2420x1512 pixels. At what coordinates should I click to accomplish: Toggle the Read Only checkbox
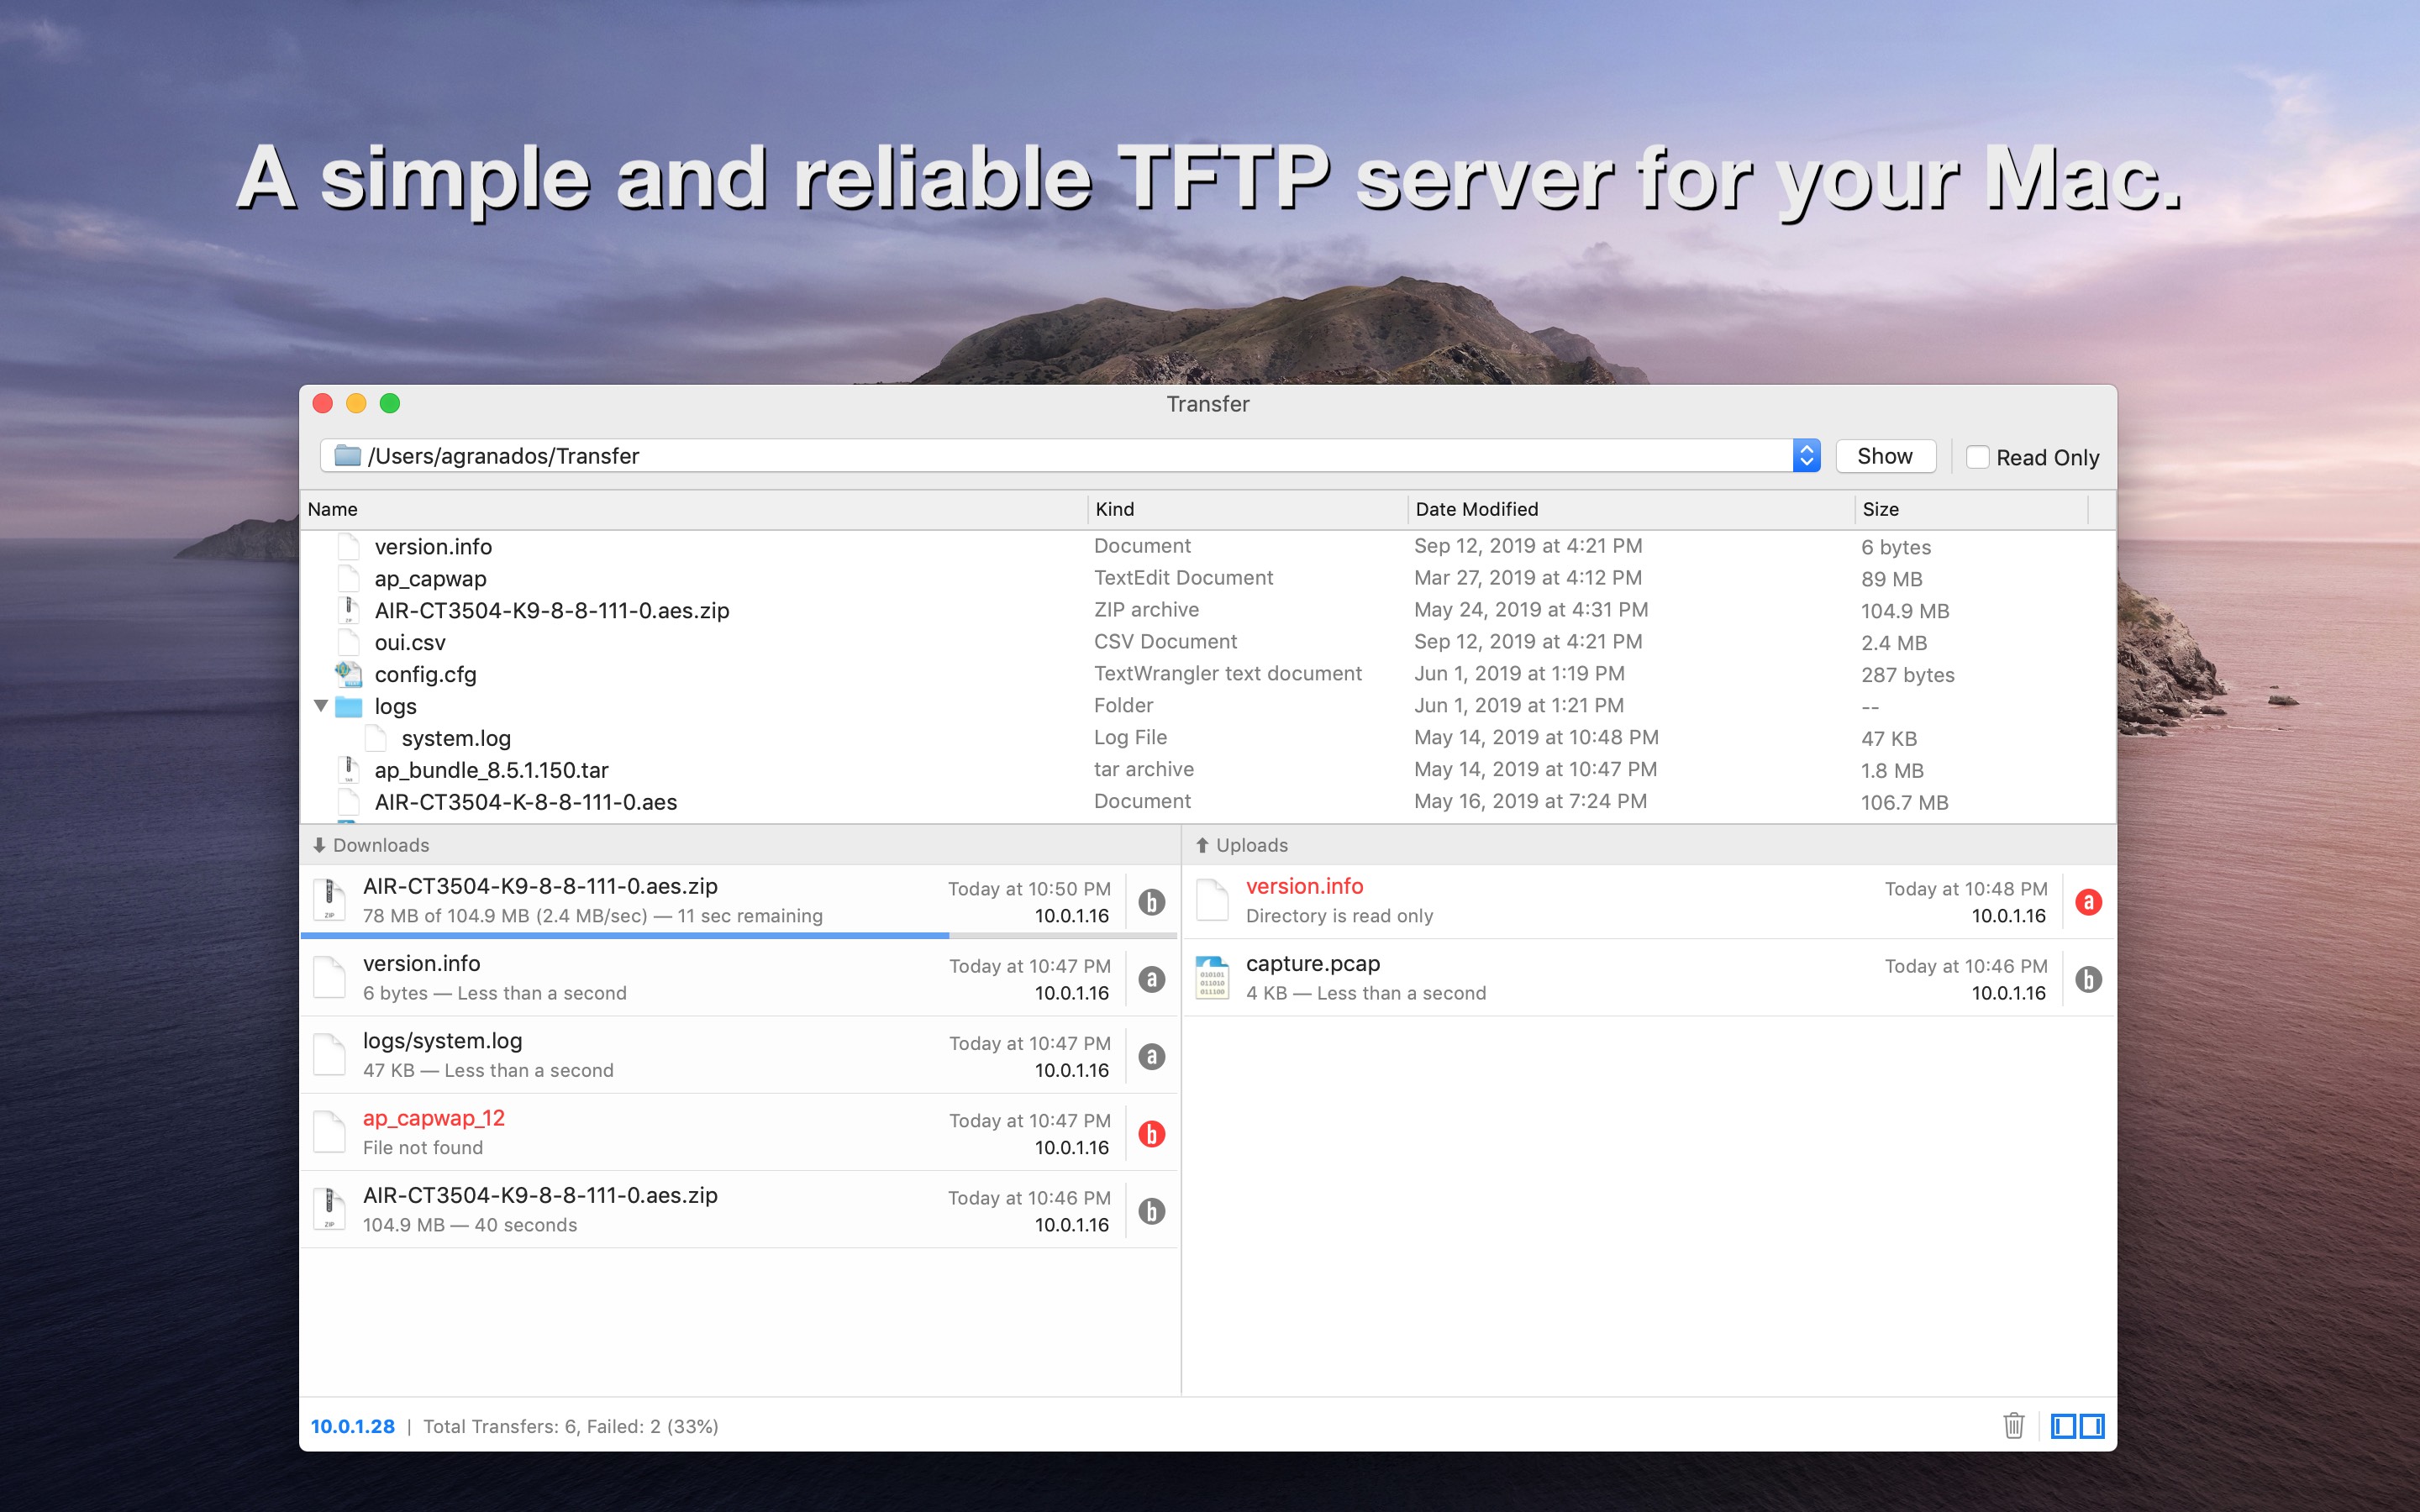pos(1977,457)
